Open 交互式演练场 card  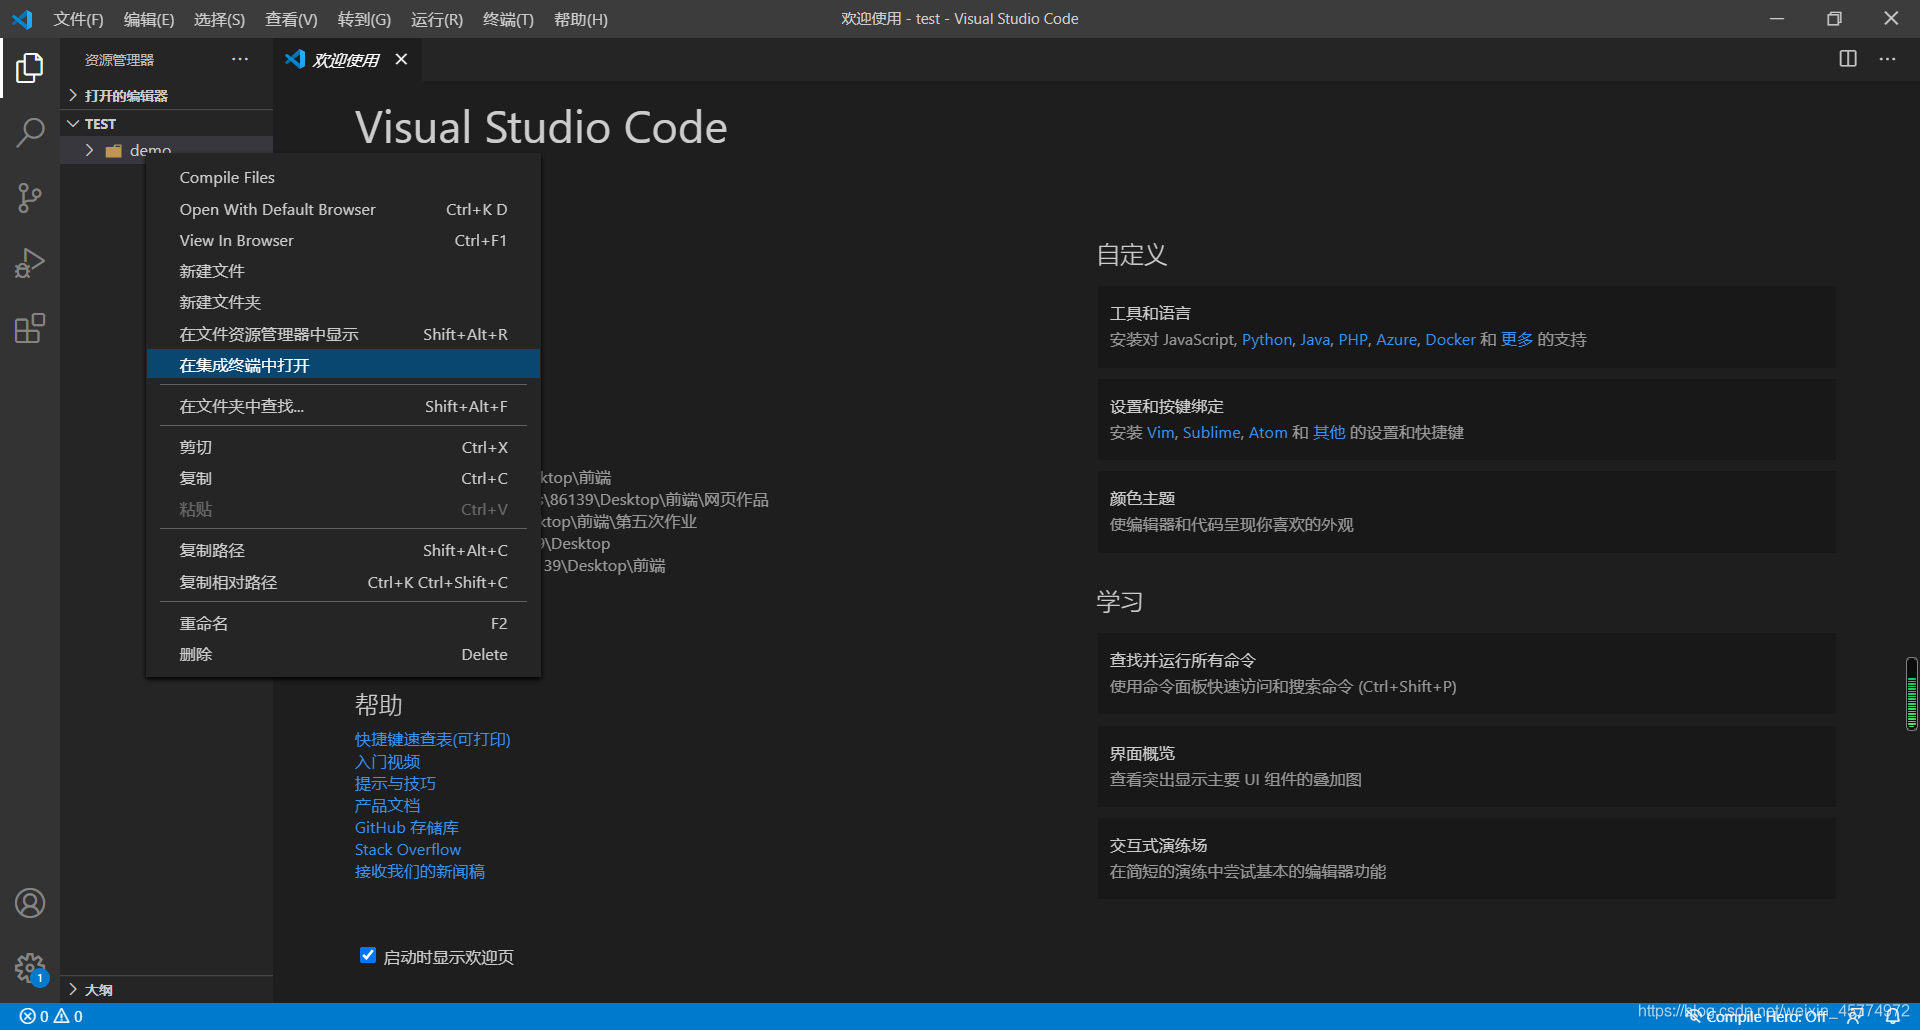coord(1466,858)
